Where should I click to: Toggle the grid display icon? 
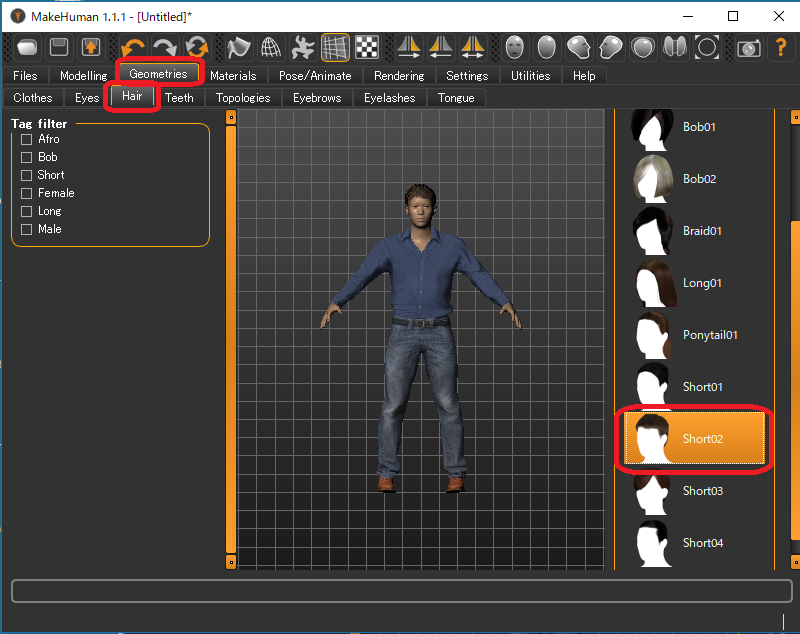335,47
